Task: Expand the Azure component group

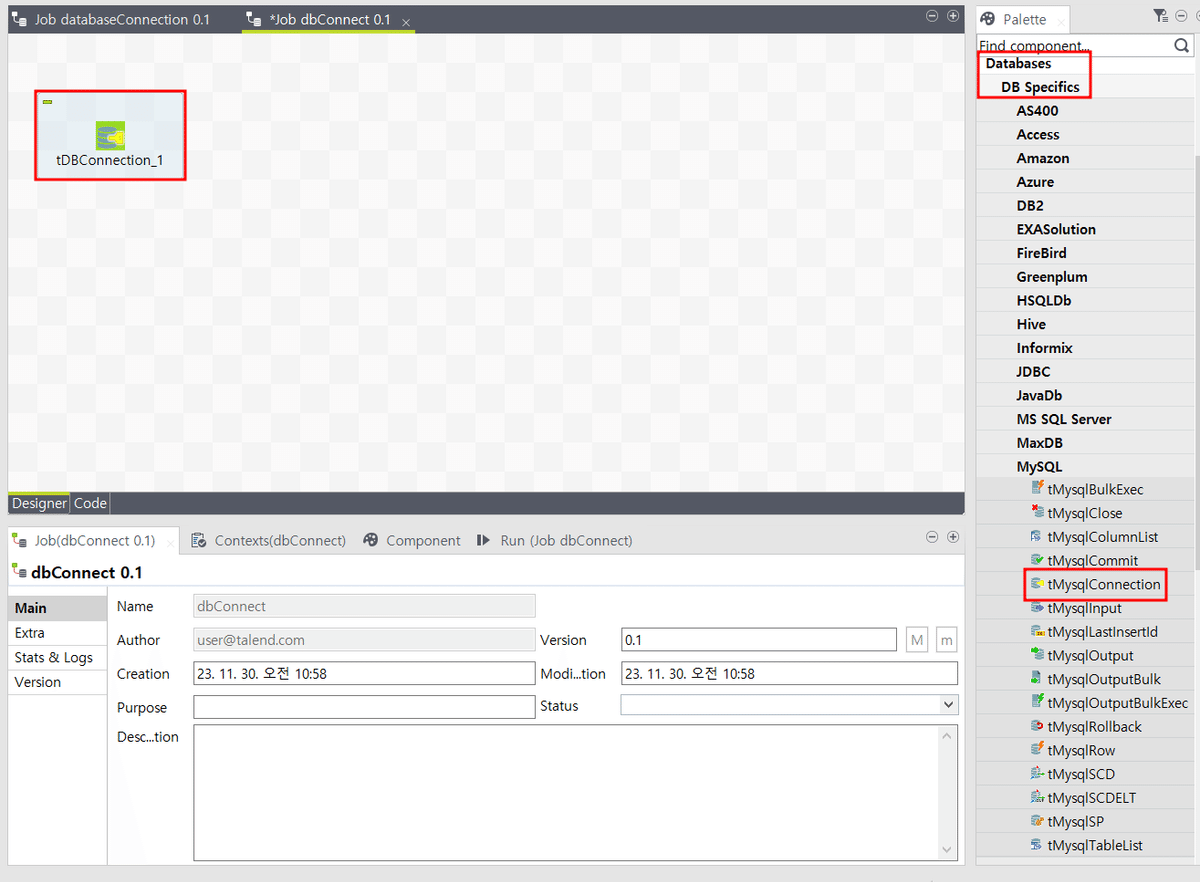Action: pos(1035,182)
